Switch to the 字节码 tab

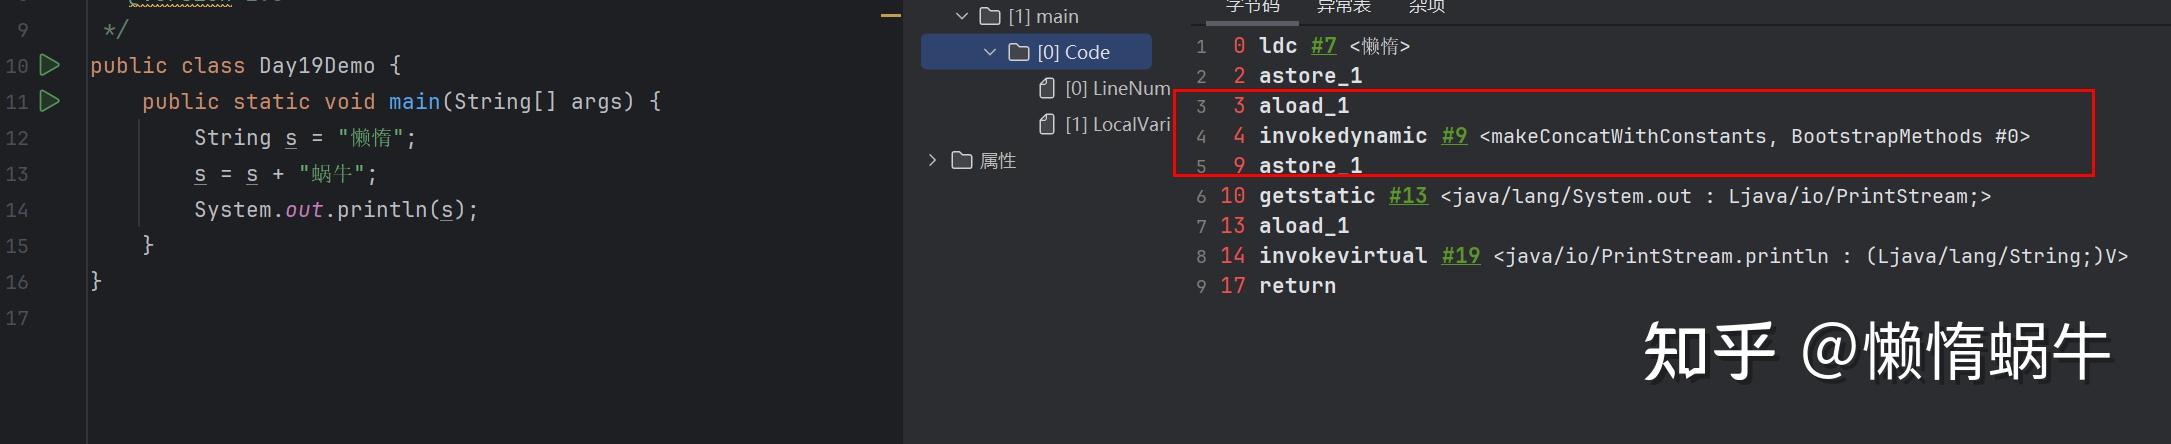(1252, 7)
